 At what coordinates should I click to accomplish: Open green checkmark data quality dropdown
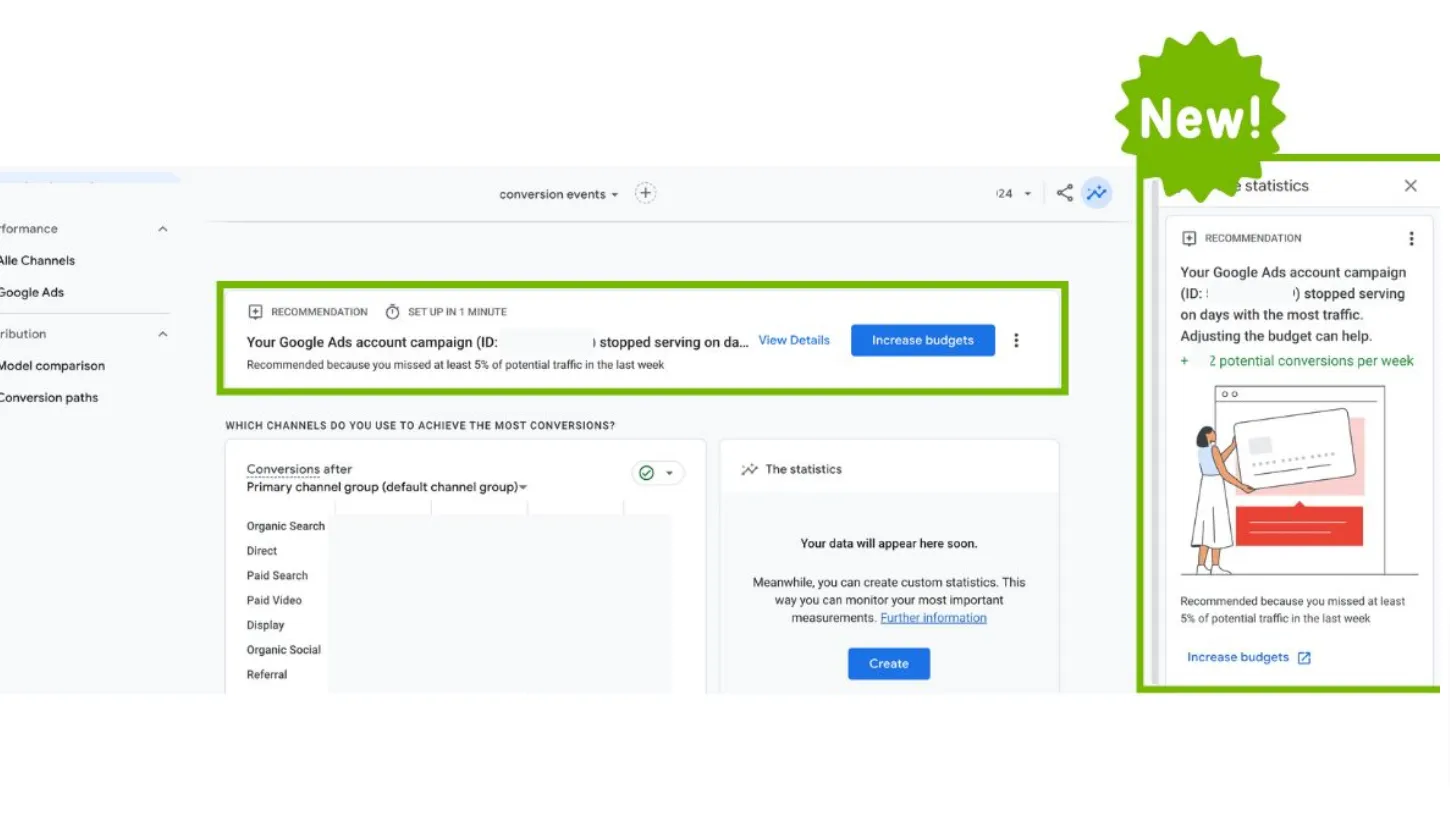pyautogui.click(x=658, y=473)
